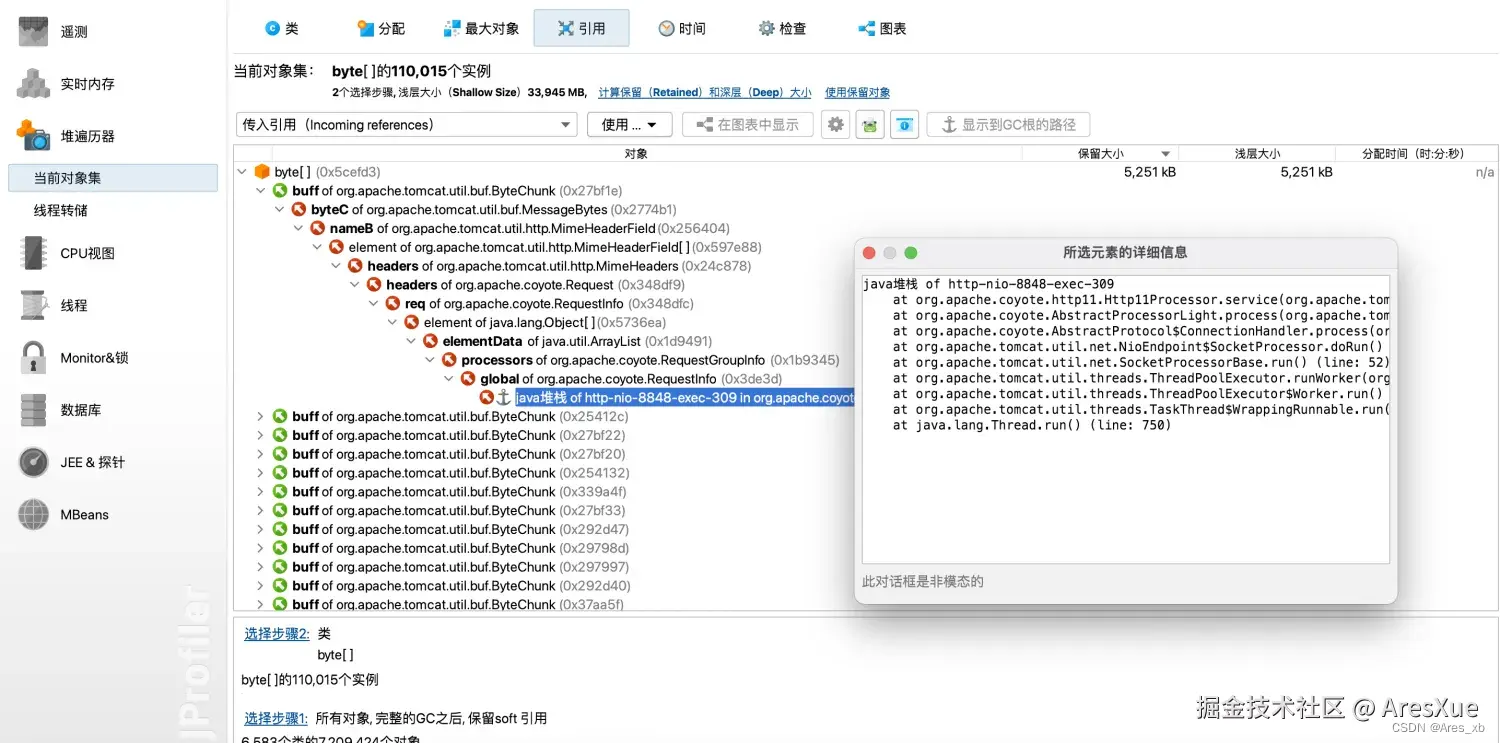Click the blue info panel icon button
Screen dimensions: 1500x743
904,125
